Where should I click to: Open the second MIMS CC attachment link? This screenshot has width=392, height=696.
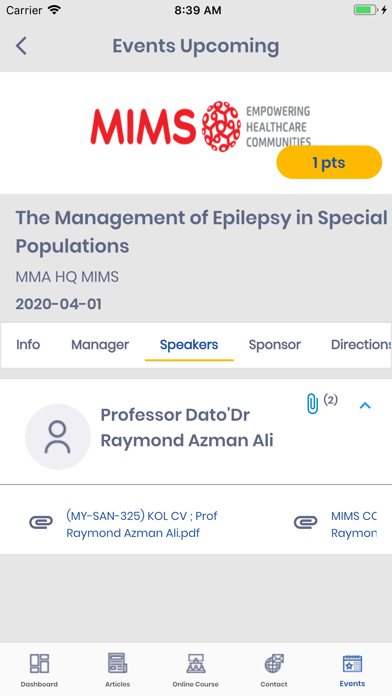(354, 524)
